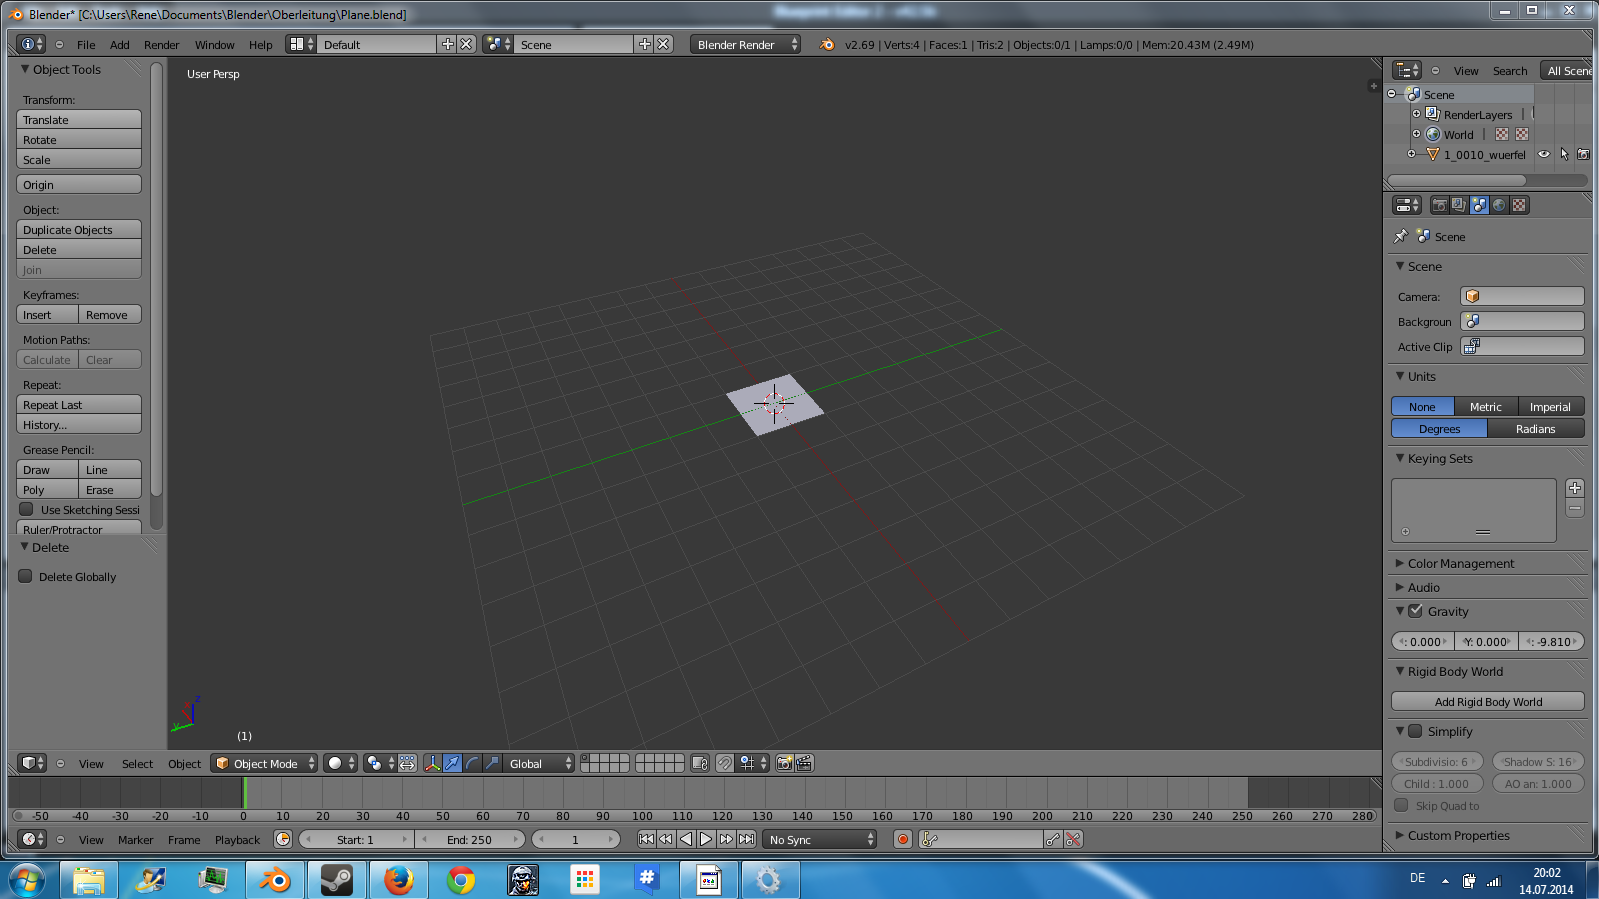Click the 1_0010_wuerfel mesh icon

point(1432,154)
